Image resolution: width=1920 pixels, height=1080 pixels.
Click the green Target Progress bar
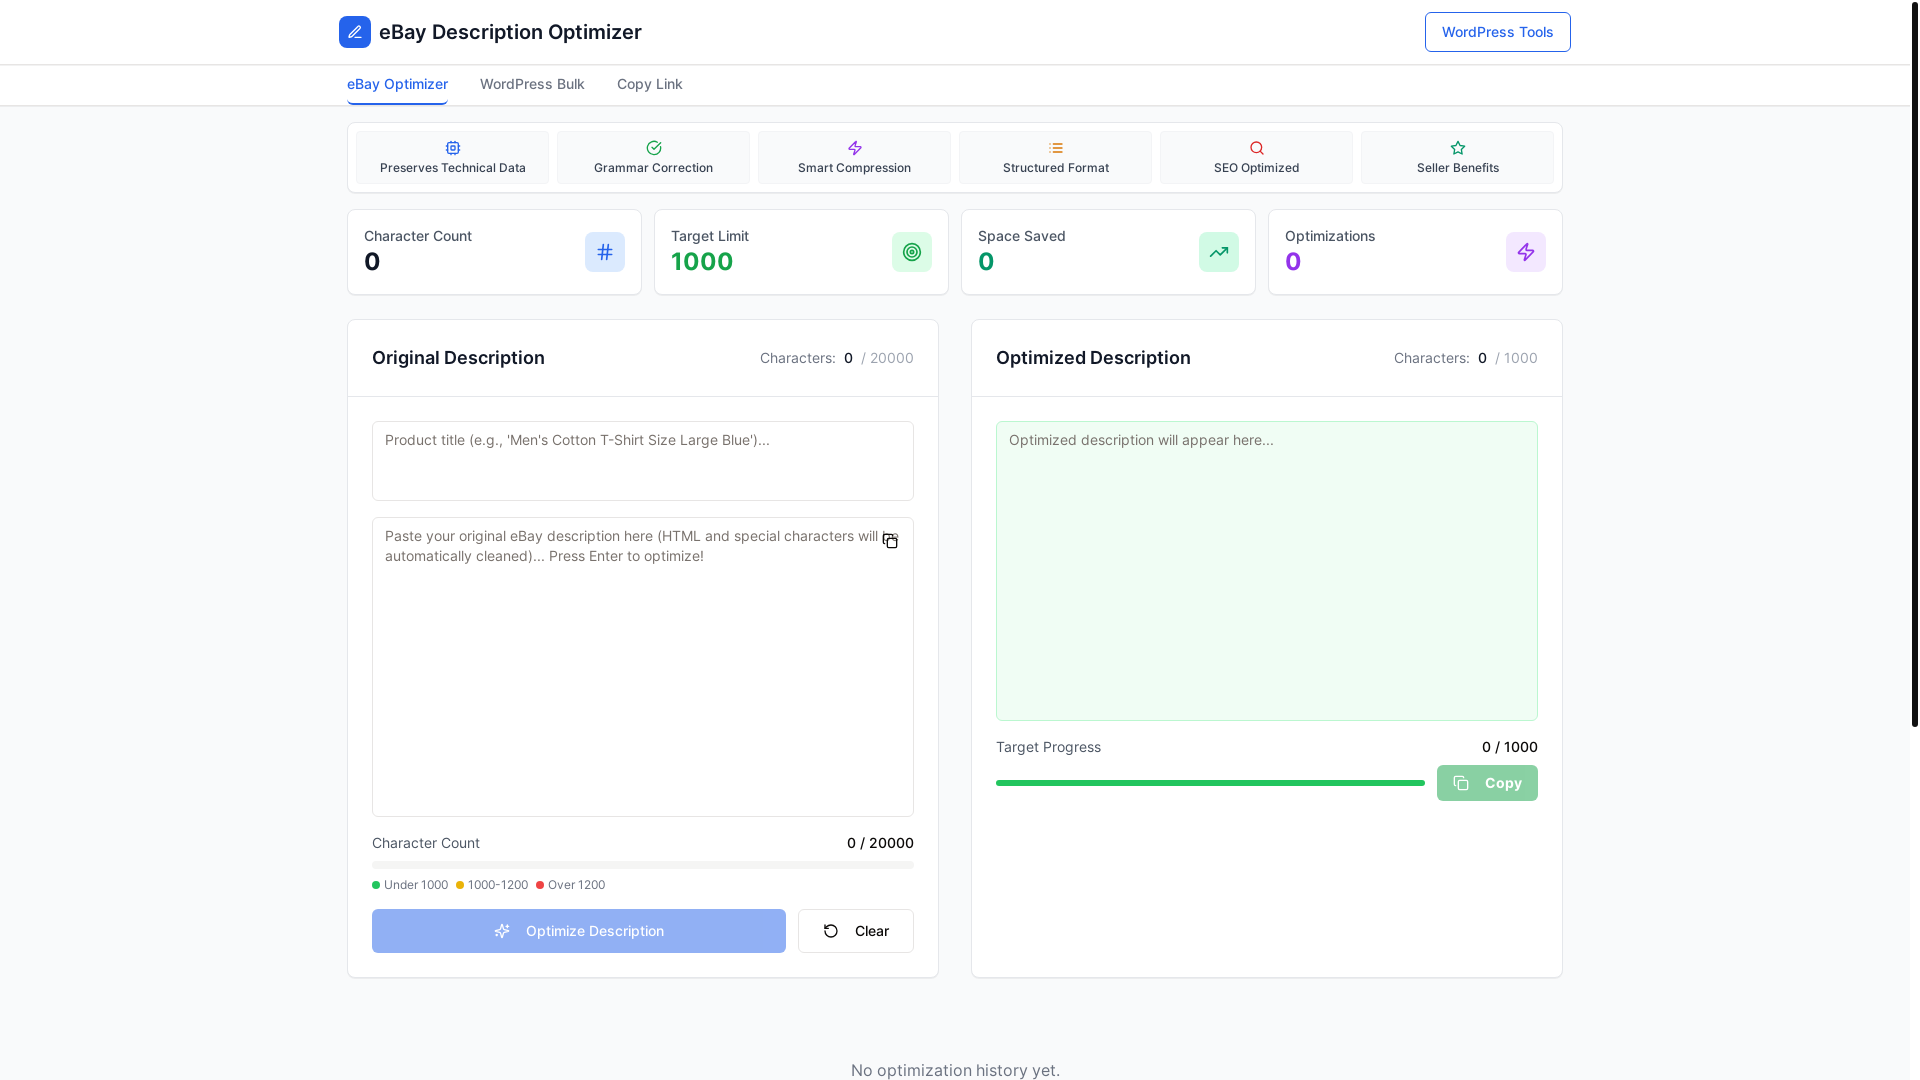click(1210, 783)
